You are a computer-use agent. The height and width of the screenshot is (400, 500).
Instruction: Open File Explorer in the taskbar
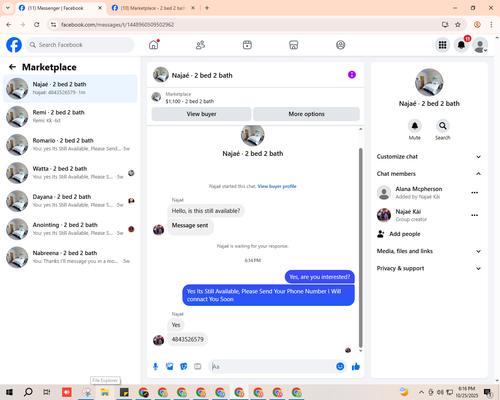(x=105, y=392)
